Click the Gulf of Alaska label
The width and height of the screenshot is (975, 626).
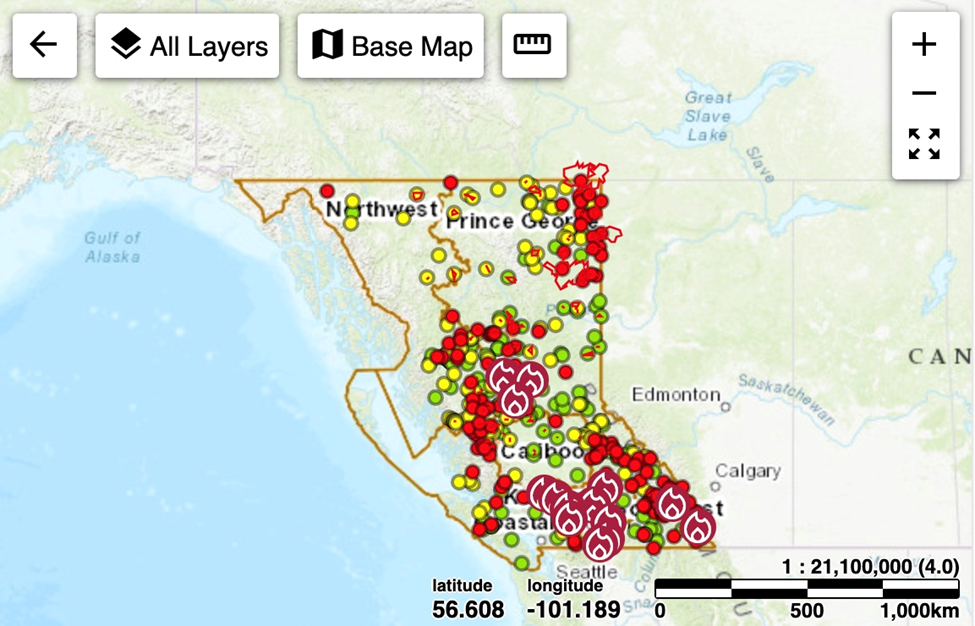point(112,246)
